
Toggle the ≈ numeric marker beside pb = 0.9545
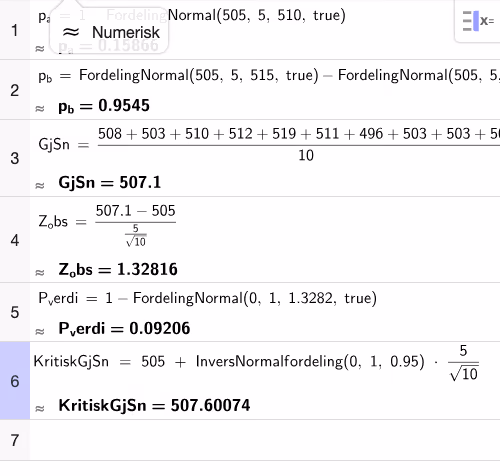40,109
